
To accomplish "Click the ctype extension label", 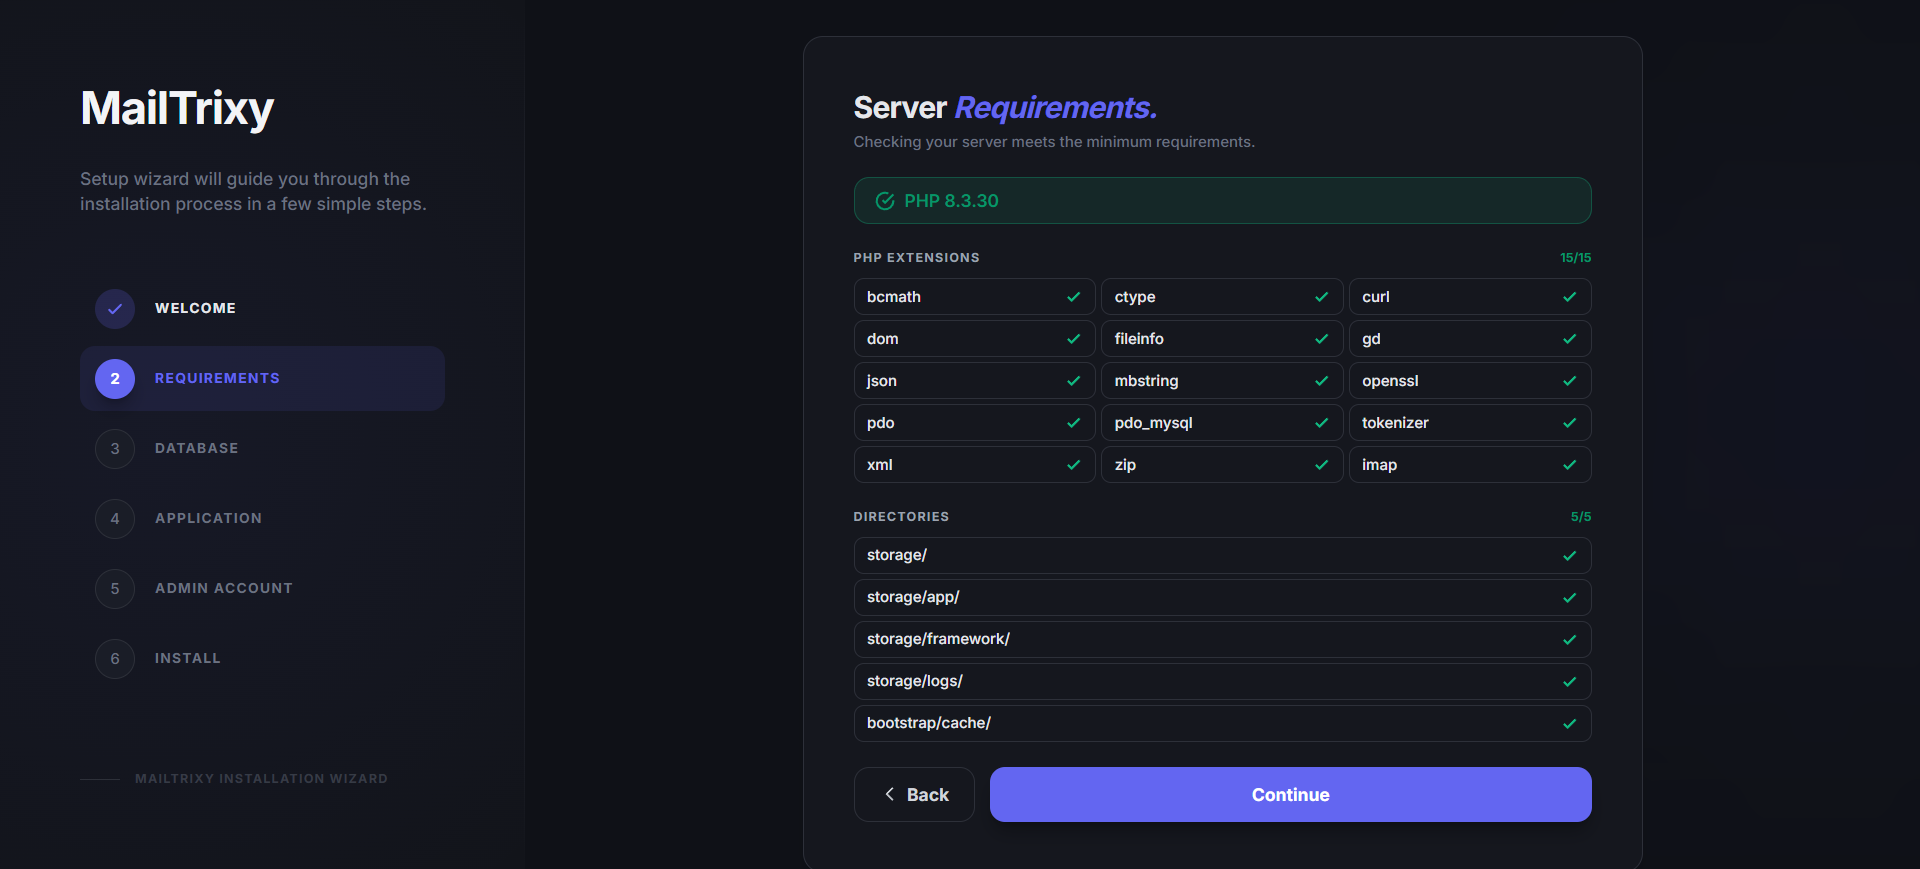I will click(x=1135, y=297).
